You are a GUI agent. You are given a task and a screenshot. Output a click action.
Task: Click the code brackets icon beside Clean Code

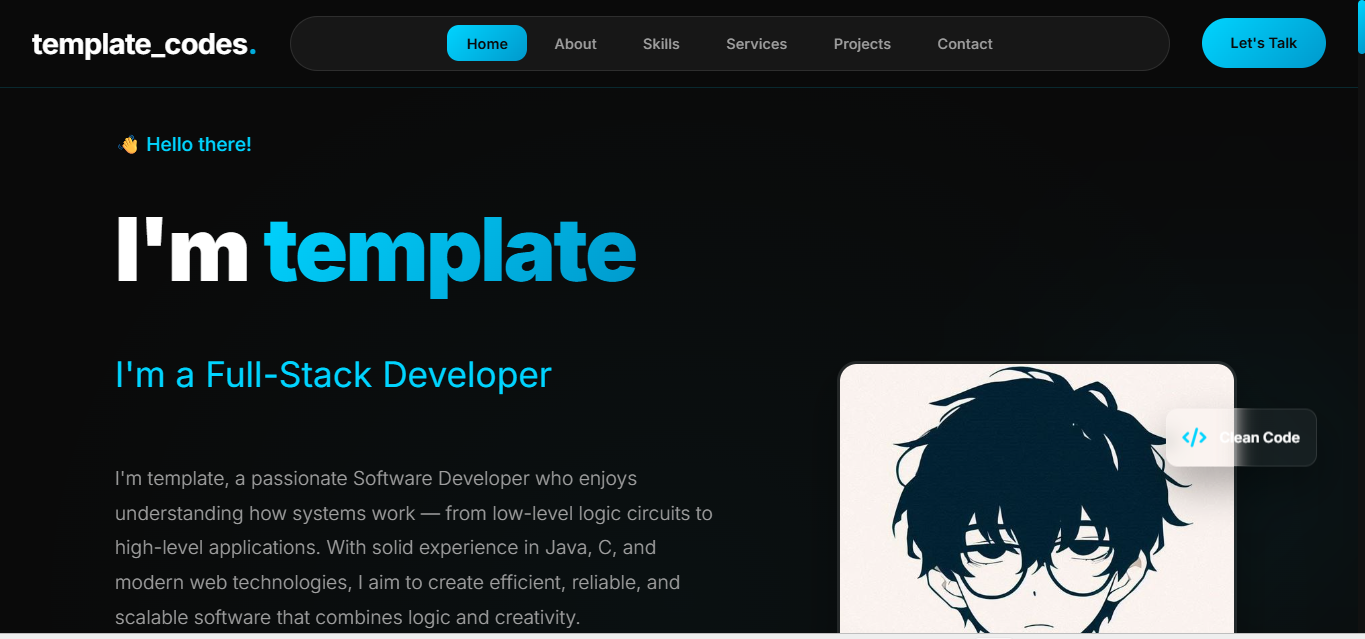point(1194,437)
